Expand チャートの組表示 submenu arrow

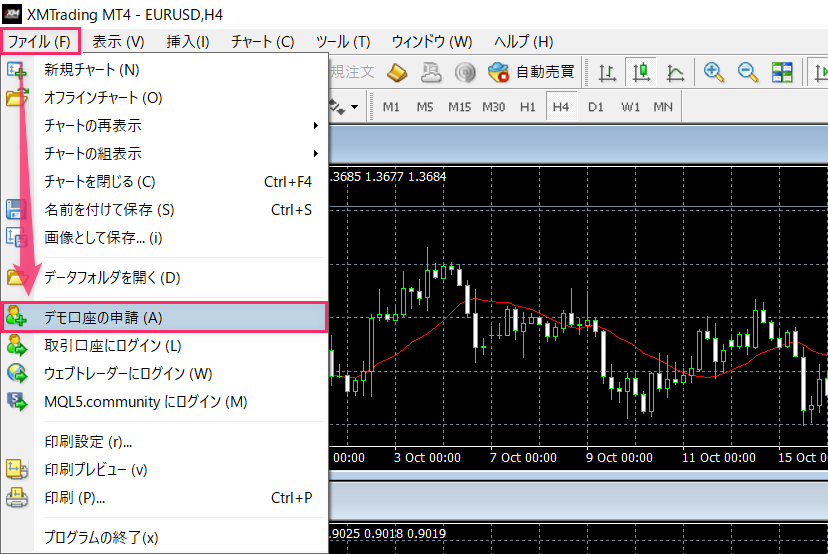[x=315, y=154]
